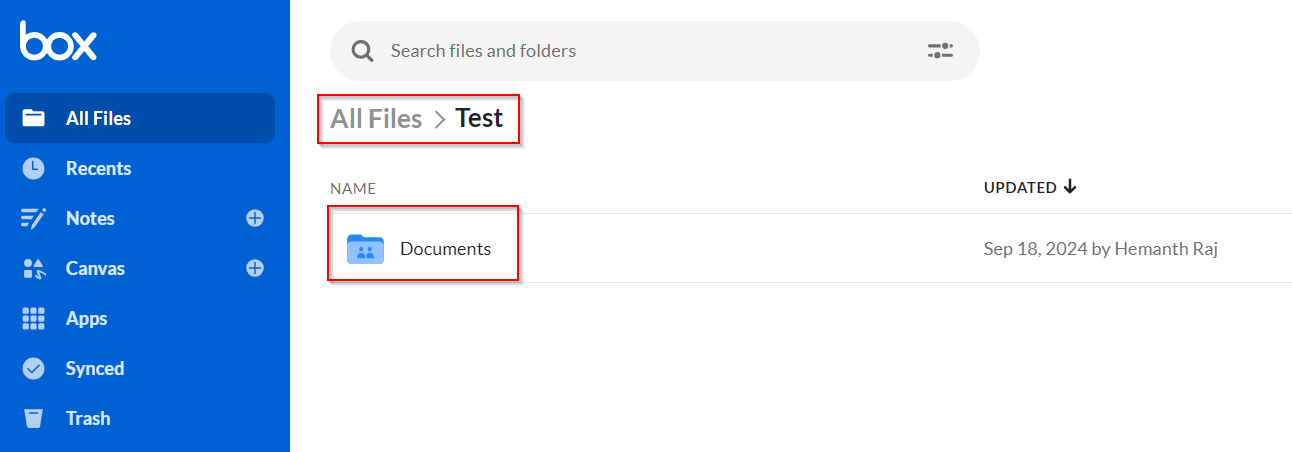The width and height of the screenshot is (1292, 452).
Task: Open the Documents folder row
Action: pos(810,248)
